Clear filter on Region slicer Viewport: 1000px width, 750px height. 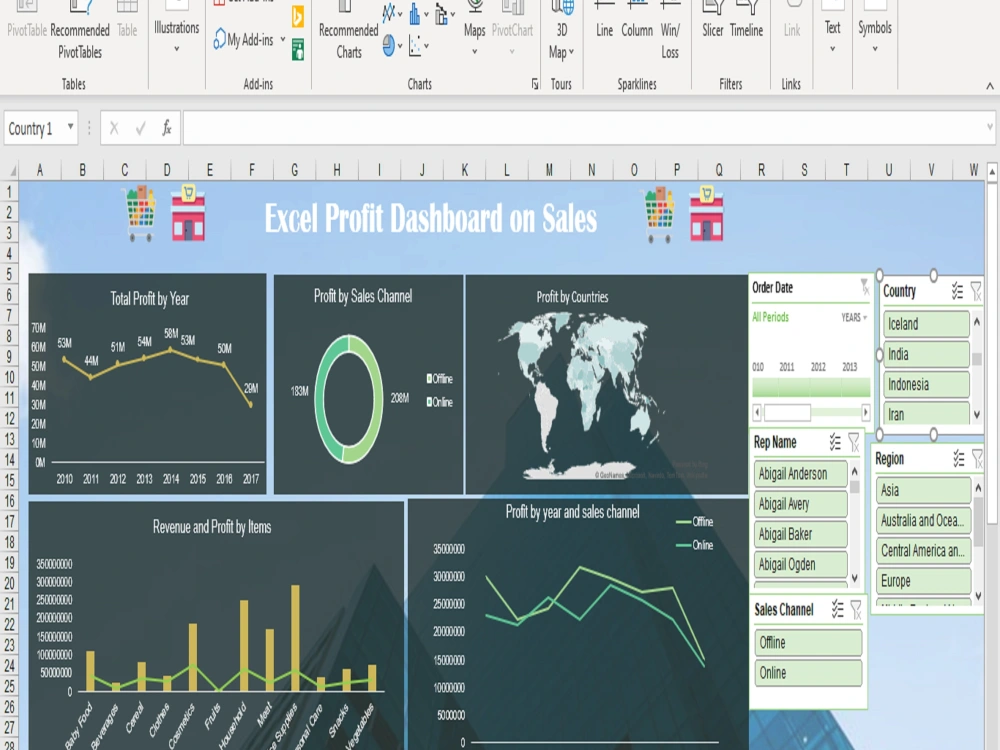coord(977,459)
